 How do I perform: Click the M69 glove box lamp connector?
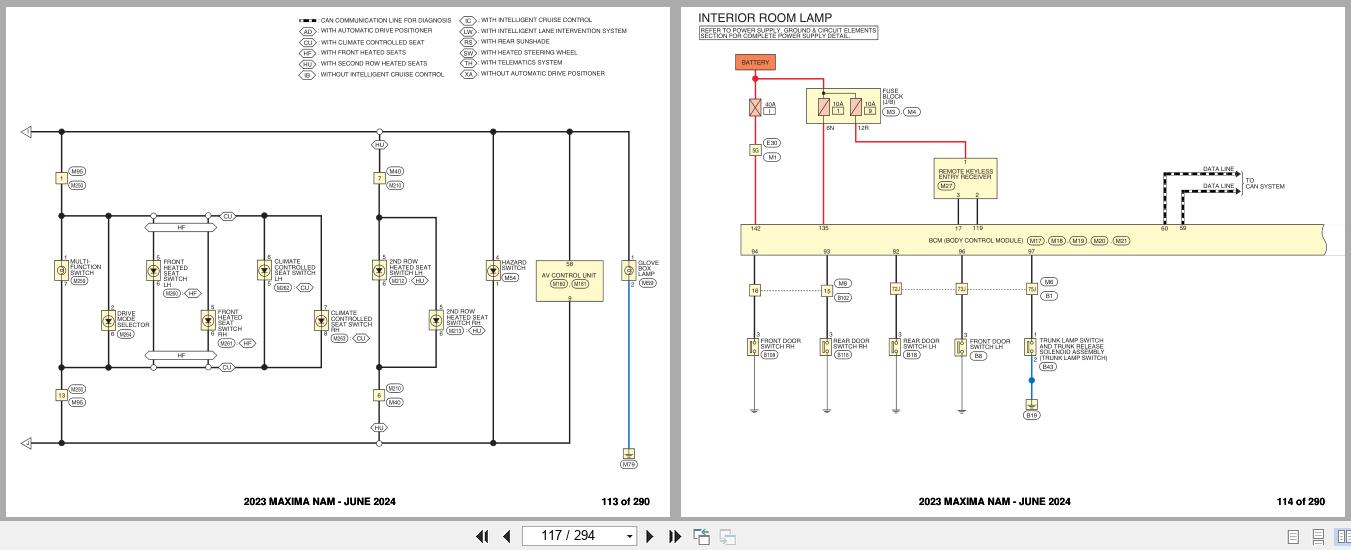647,283
